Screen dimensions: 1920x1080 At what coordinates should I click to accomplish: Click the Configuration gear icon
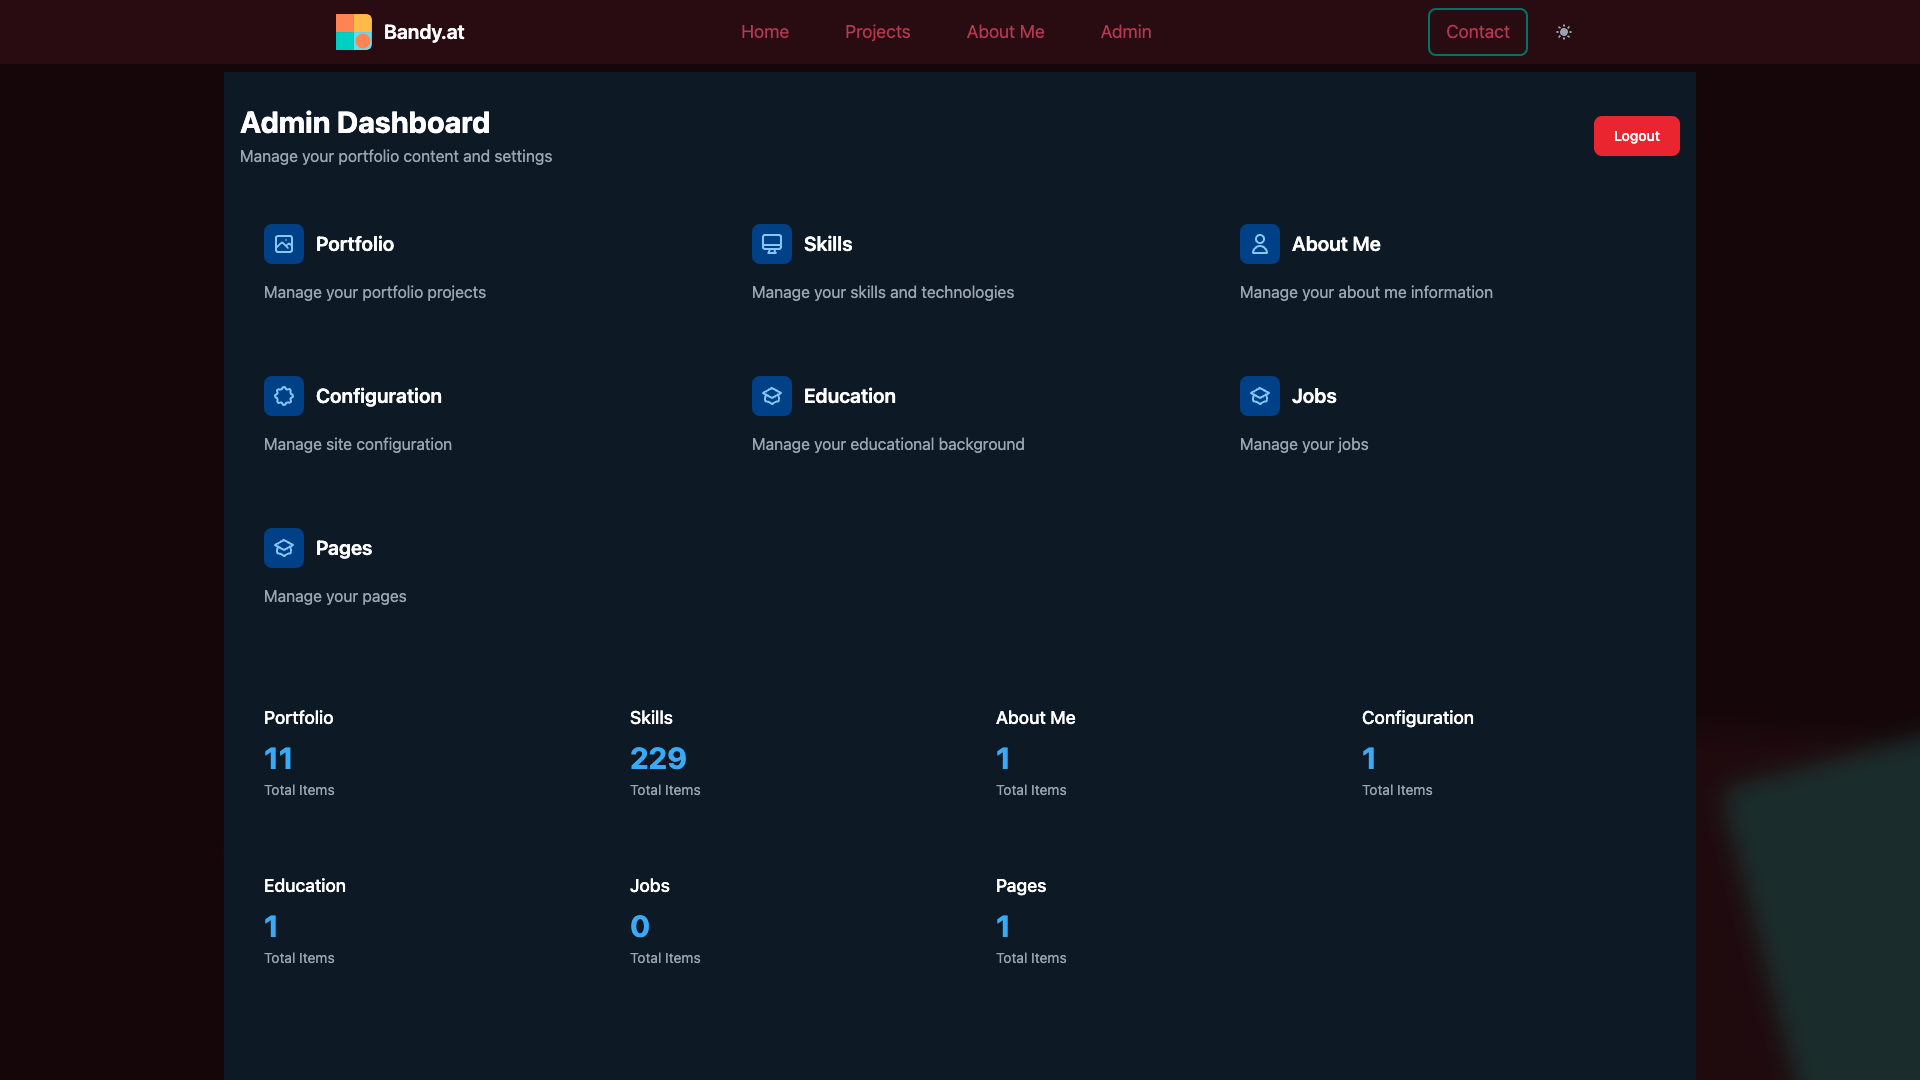point(284,396)
